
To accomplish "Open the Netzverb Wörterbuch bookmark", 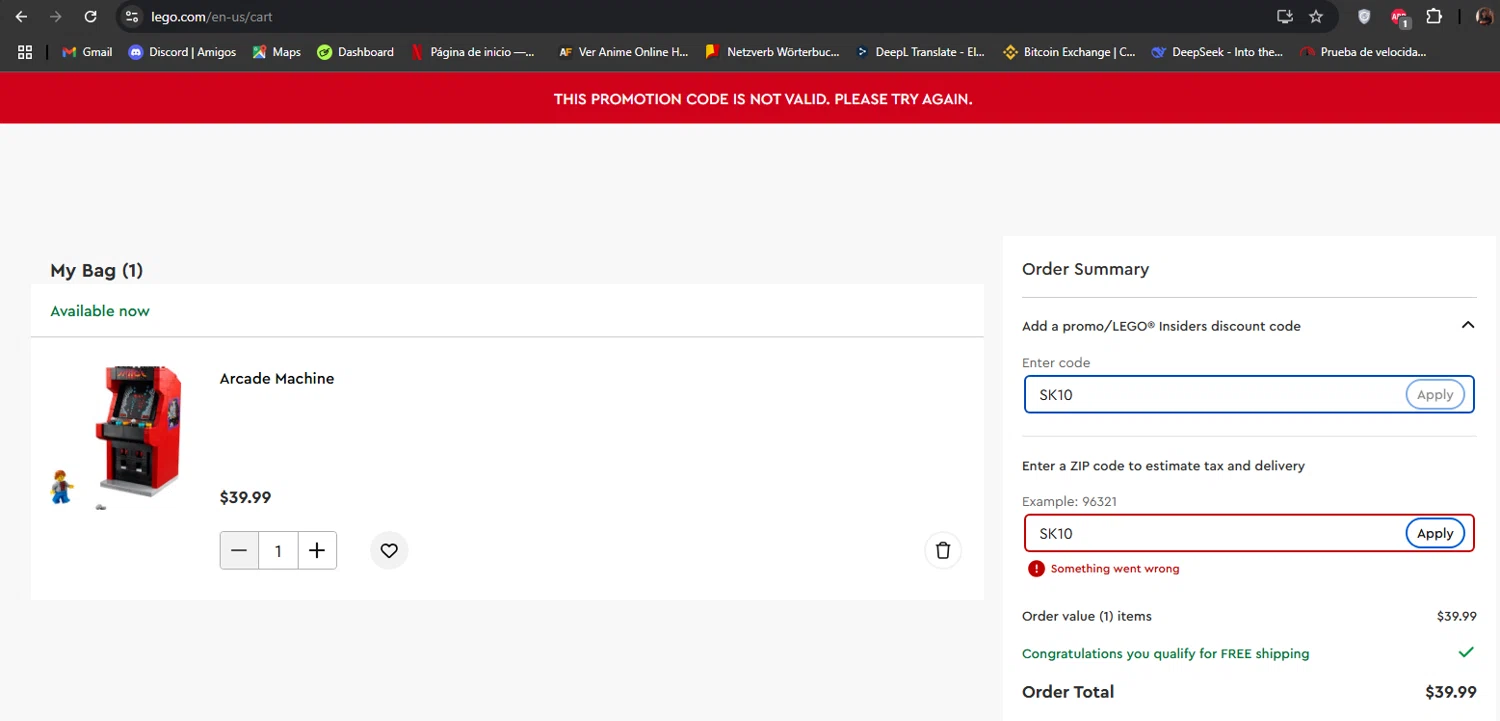I will [772, 52].
